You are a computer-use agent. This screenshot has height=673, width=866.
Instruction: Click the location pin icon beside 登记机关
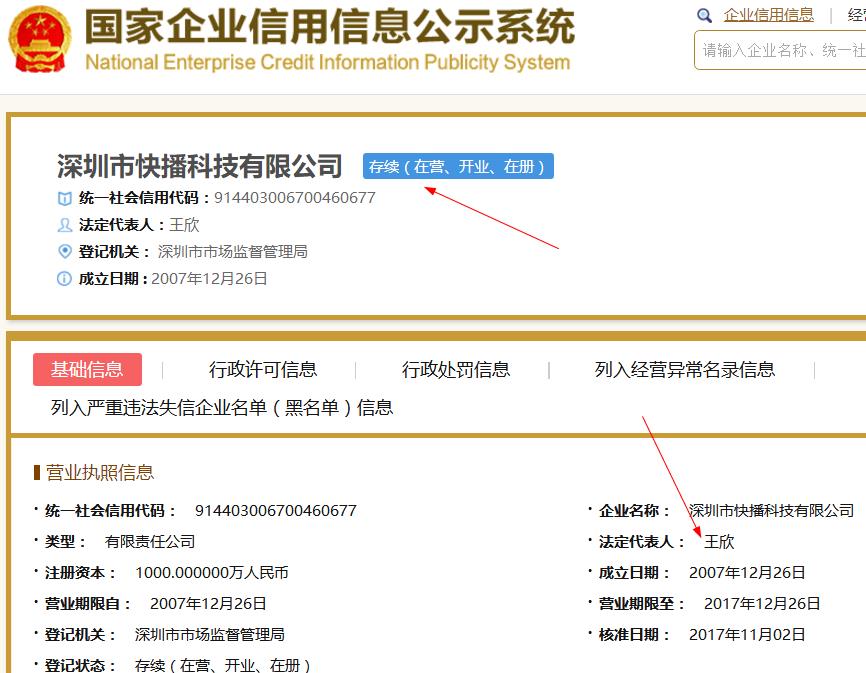click(65, 251)
